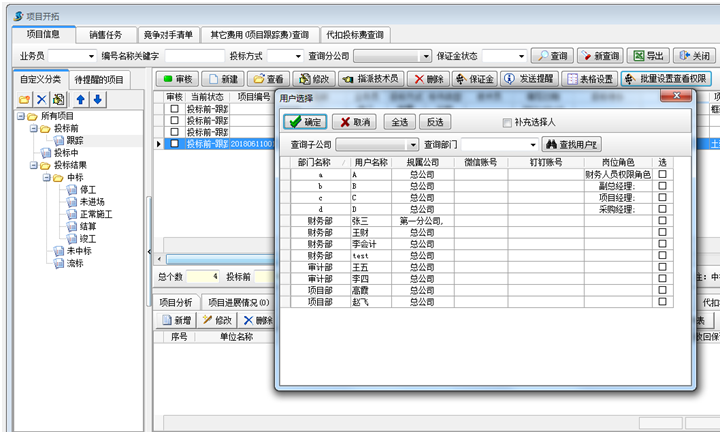722x434 pixels.
Task: Collapse the 中标 tree node
Action: (x=45, y=177)
